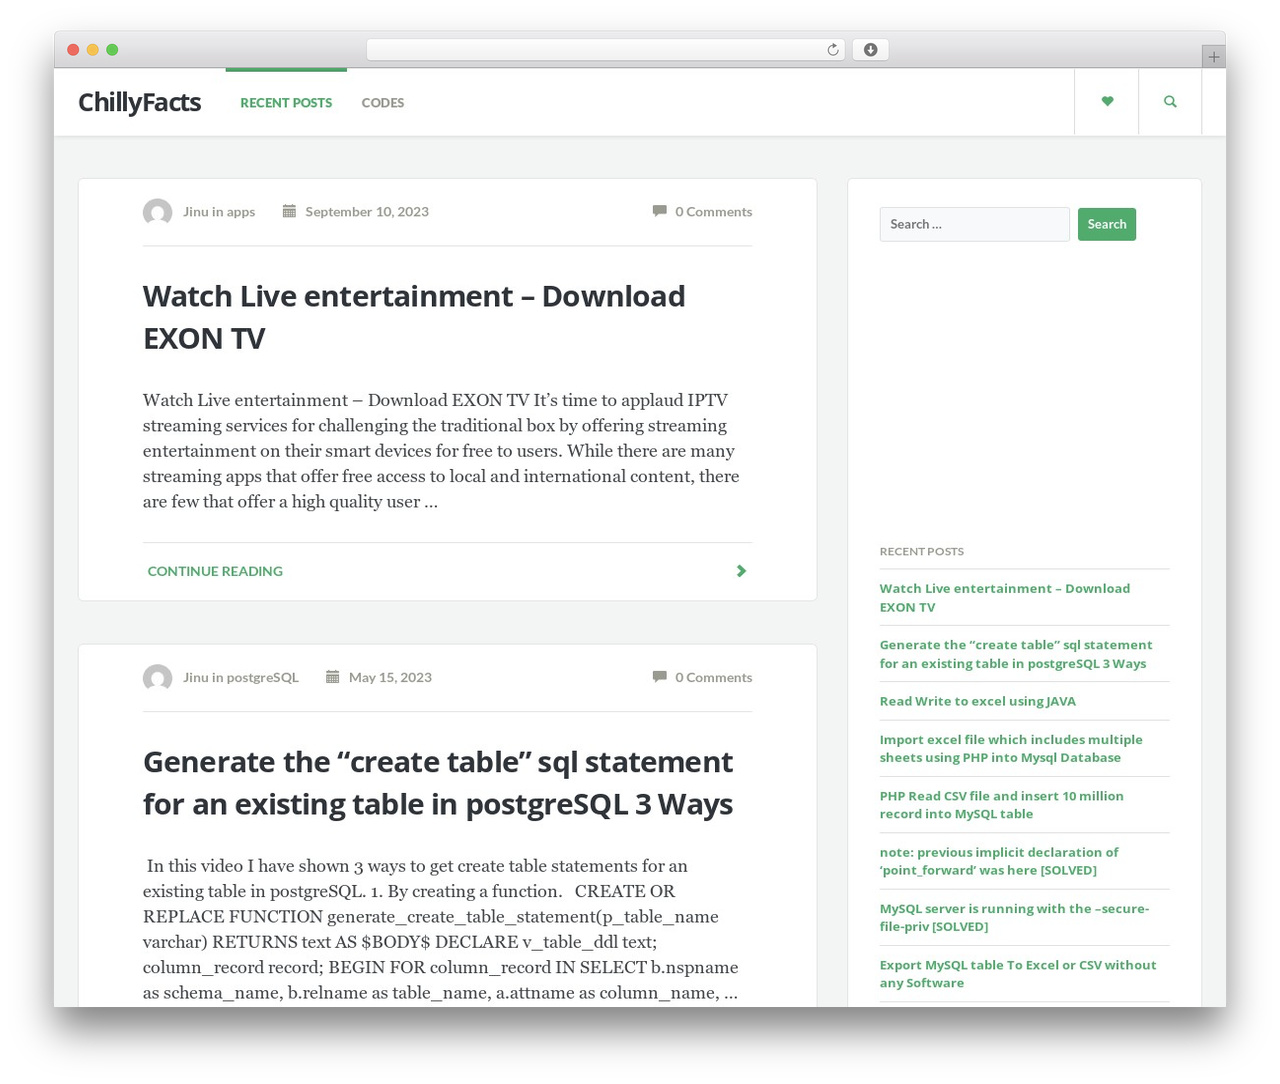Click the heart icon in header
This screenshot has width=1280, height=1084.
(x=1107, y=101)
